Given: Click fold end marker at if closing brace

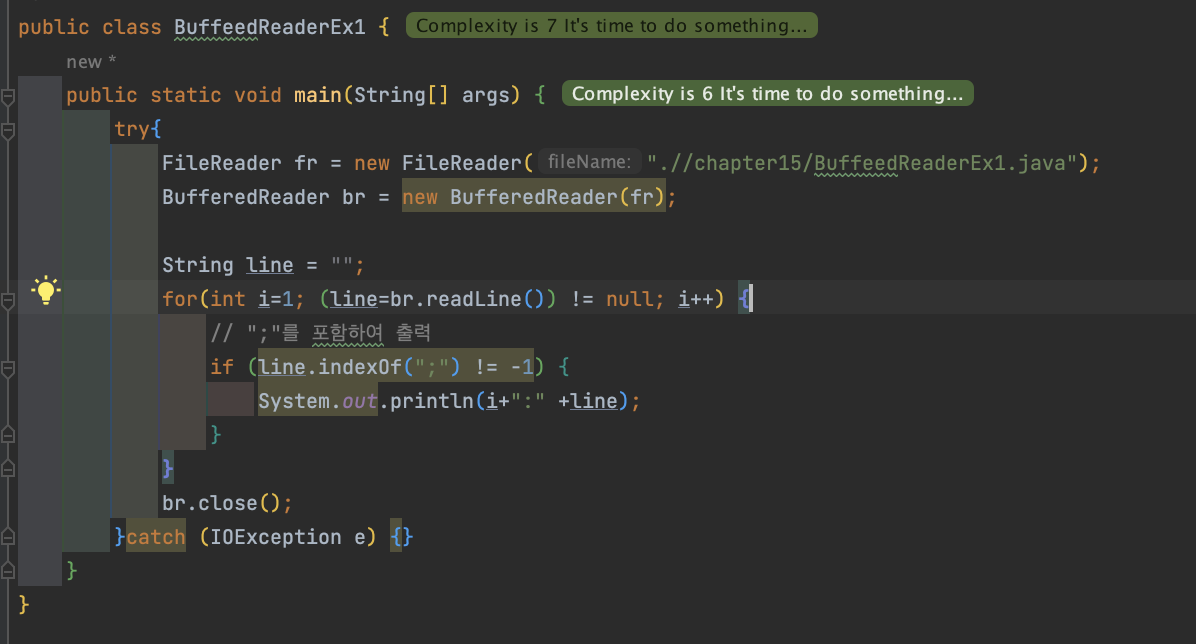Looking at the screenshot, I should coord(8,435).
